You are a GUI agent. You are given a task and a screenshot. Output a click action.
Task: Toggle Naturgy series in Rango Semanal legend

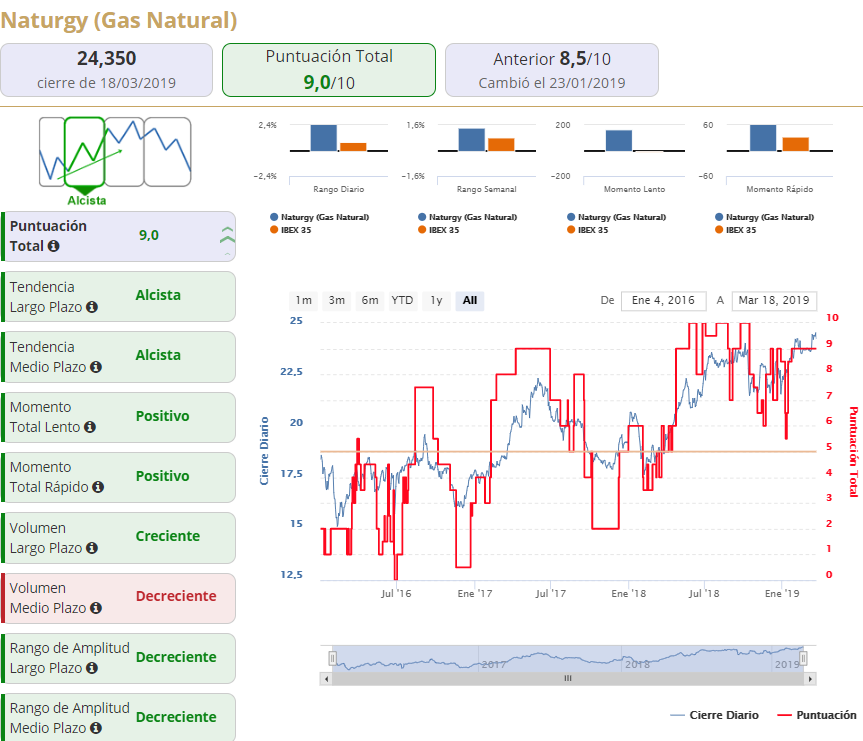(x=467, y=217)
